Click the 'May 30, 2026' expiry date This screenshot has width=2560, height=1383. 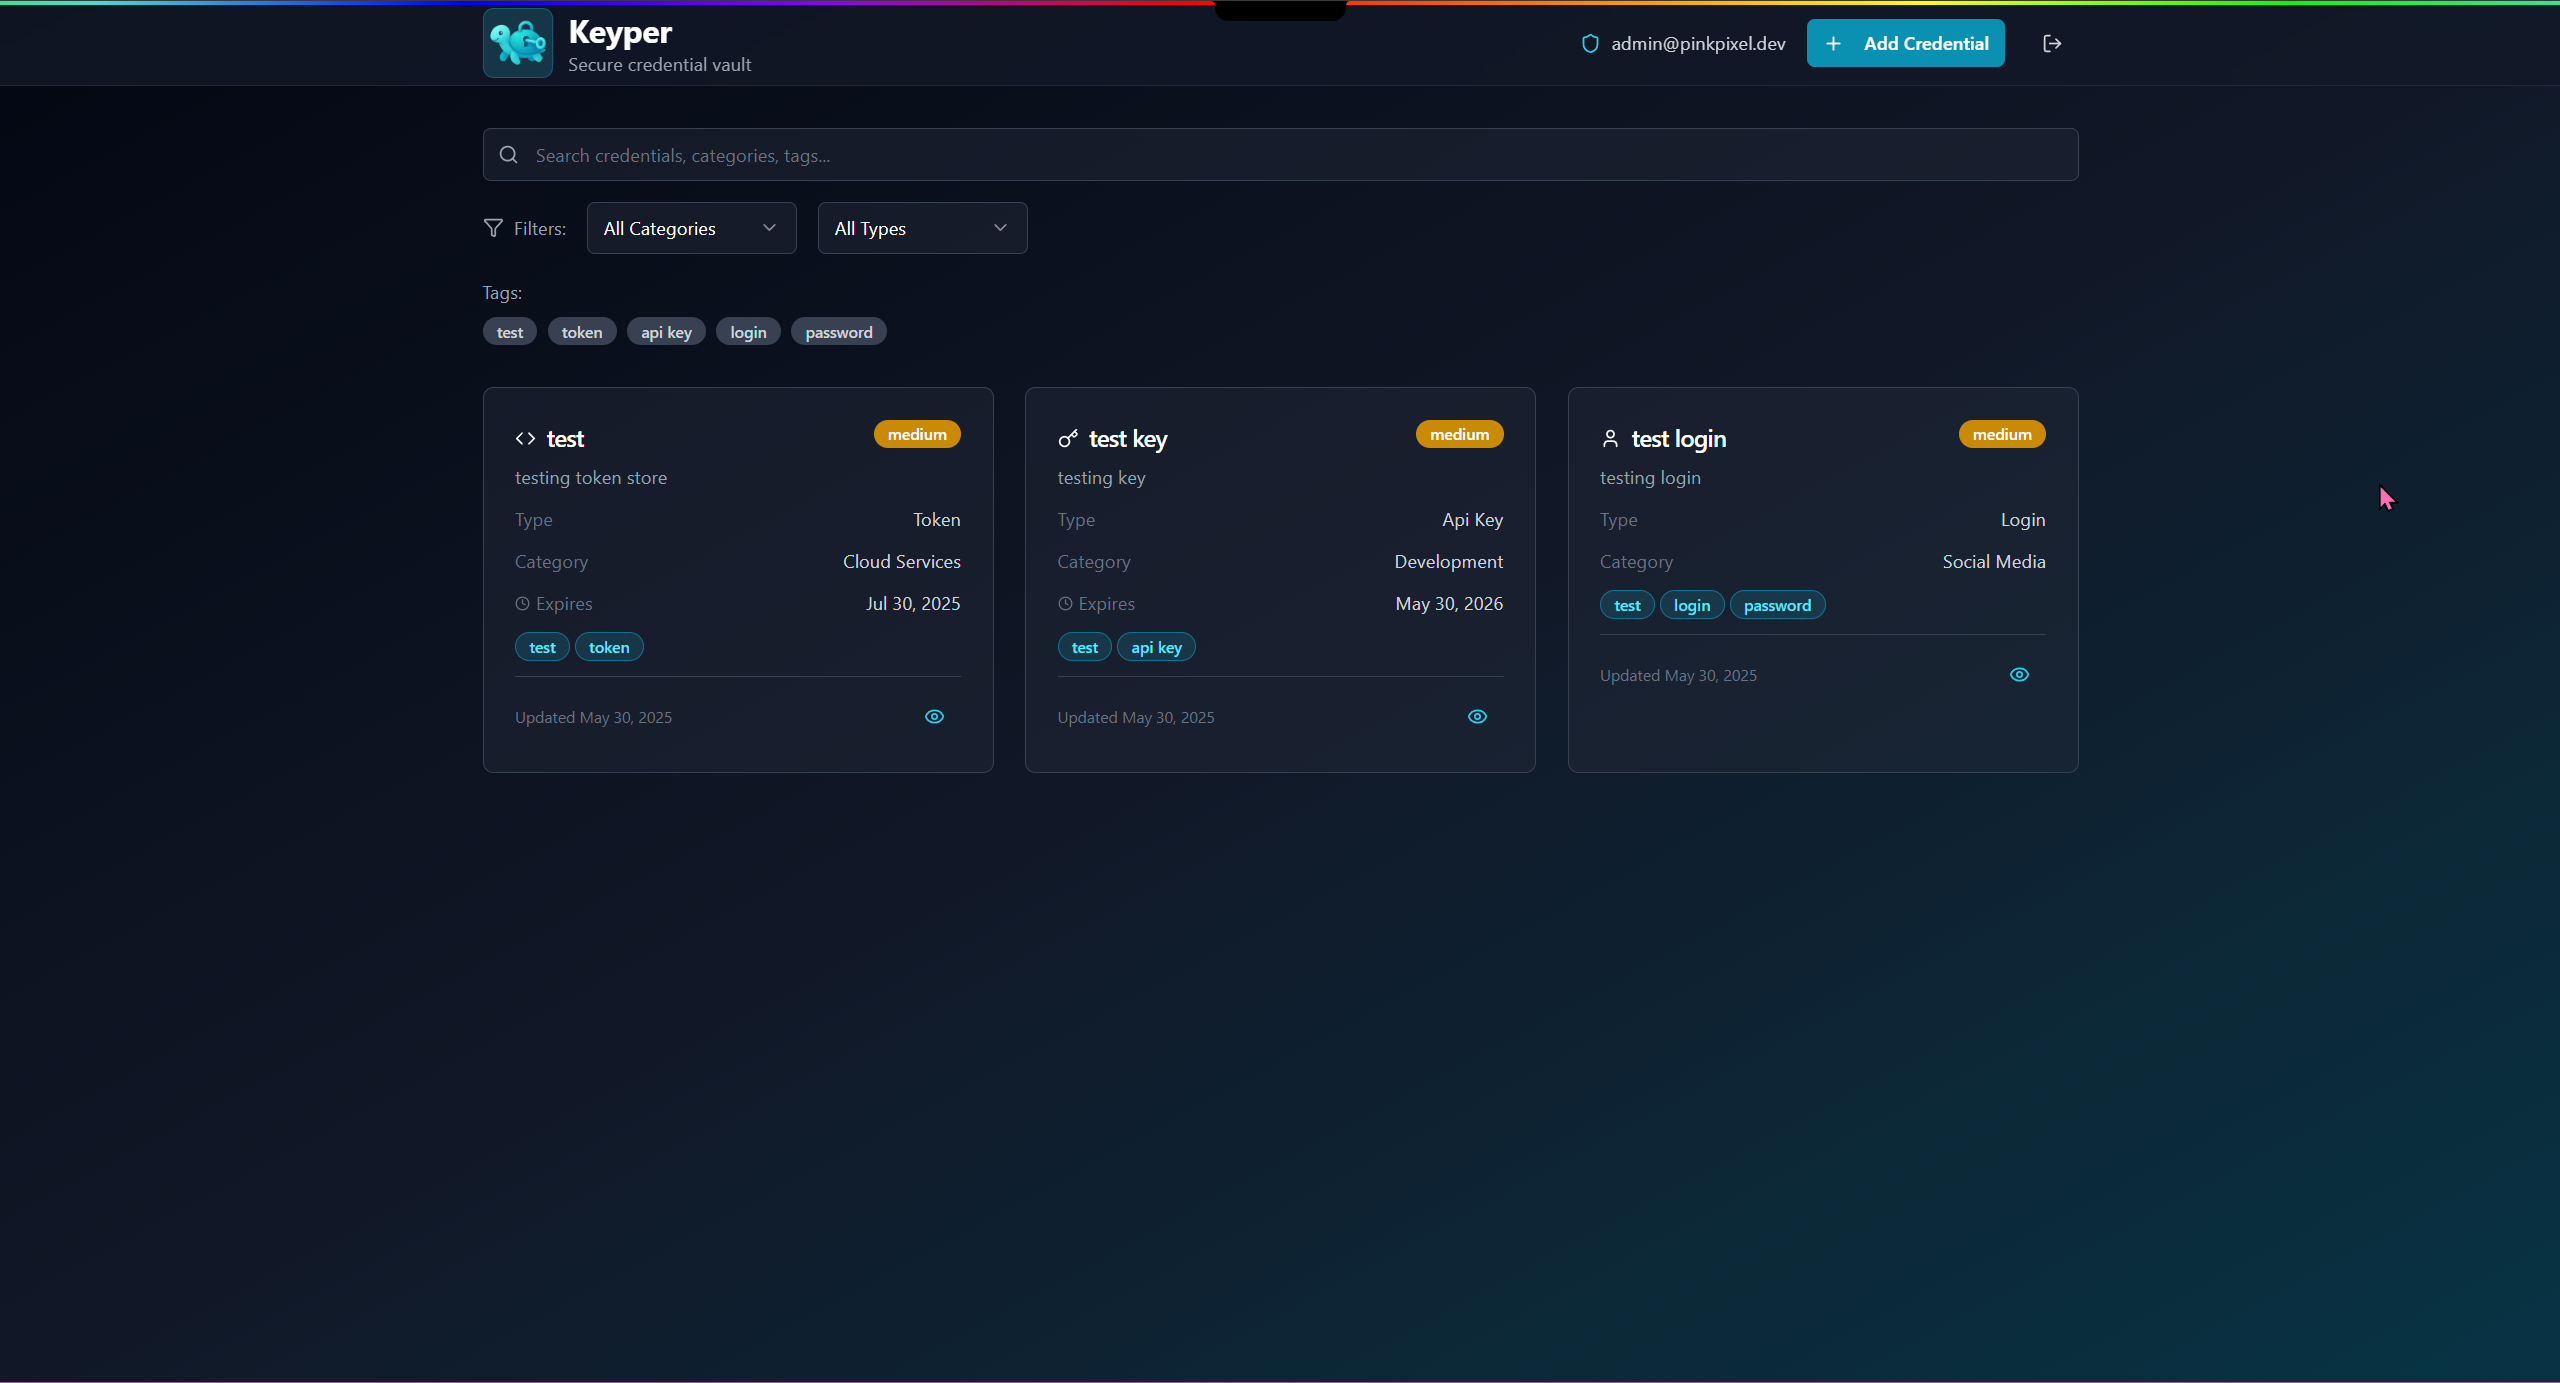click(1449, 603)
